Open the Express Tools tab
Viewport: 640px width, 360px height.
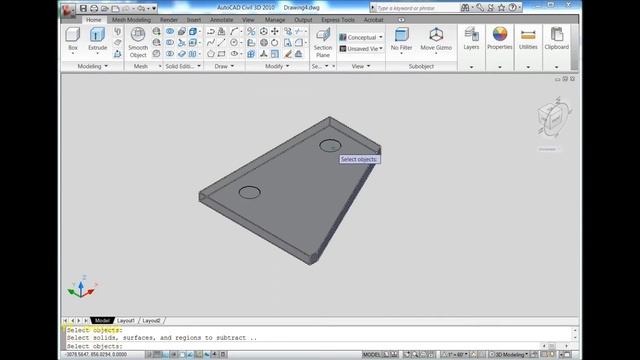pos(338,20)
